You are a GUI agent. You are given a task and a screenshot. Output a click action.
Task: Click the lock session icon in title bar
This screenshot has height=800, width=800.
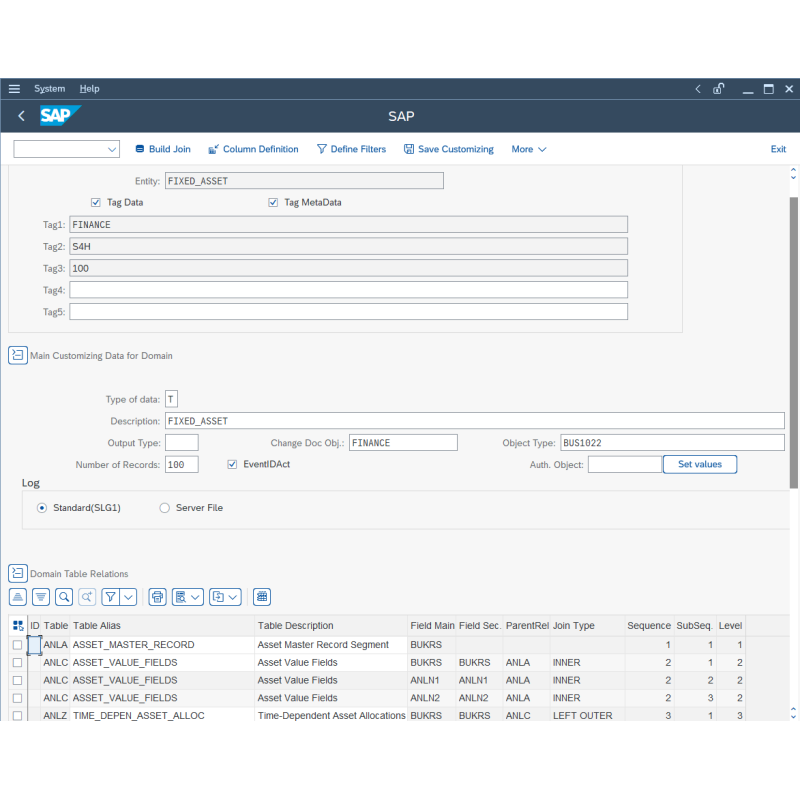point(718,89)
